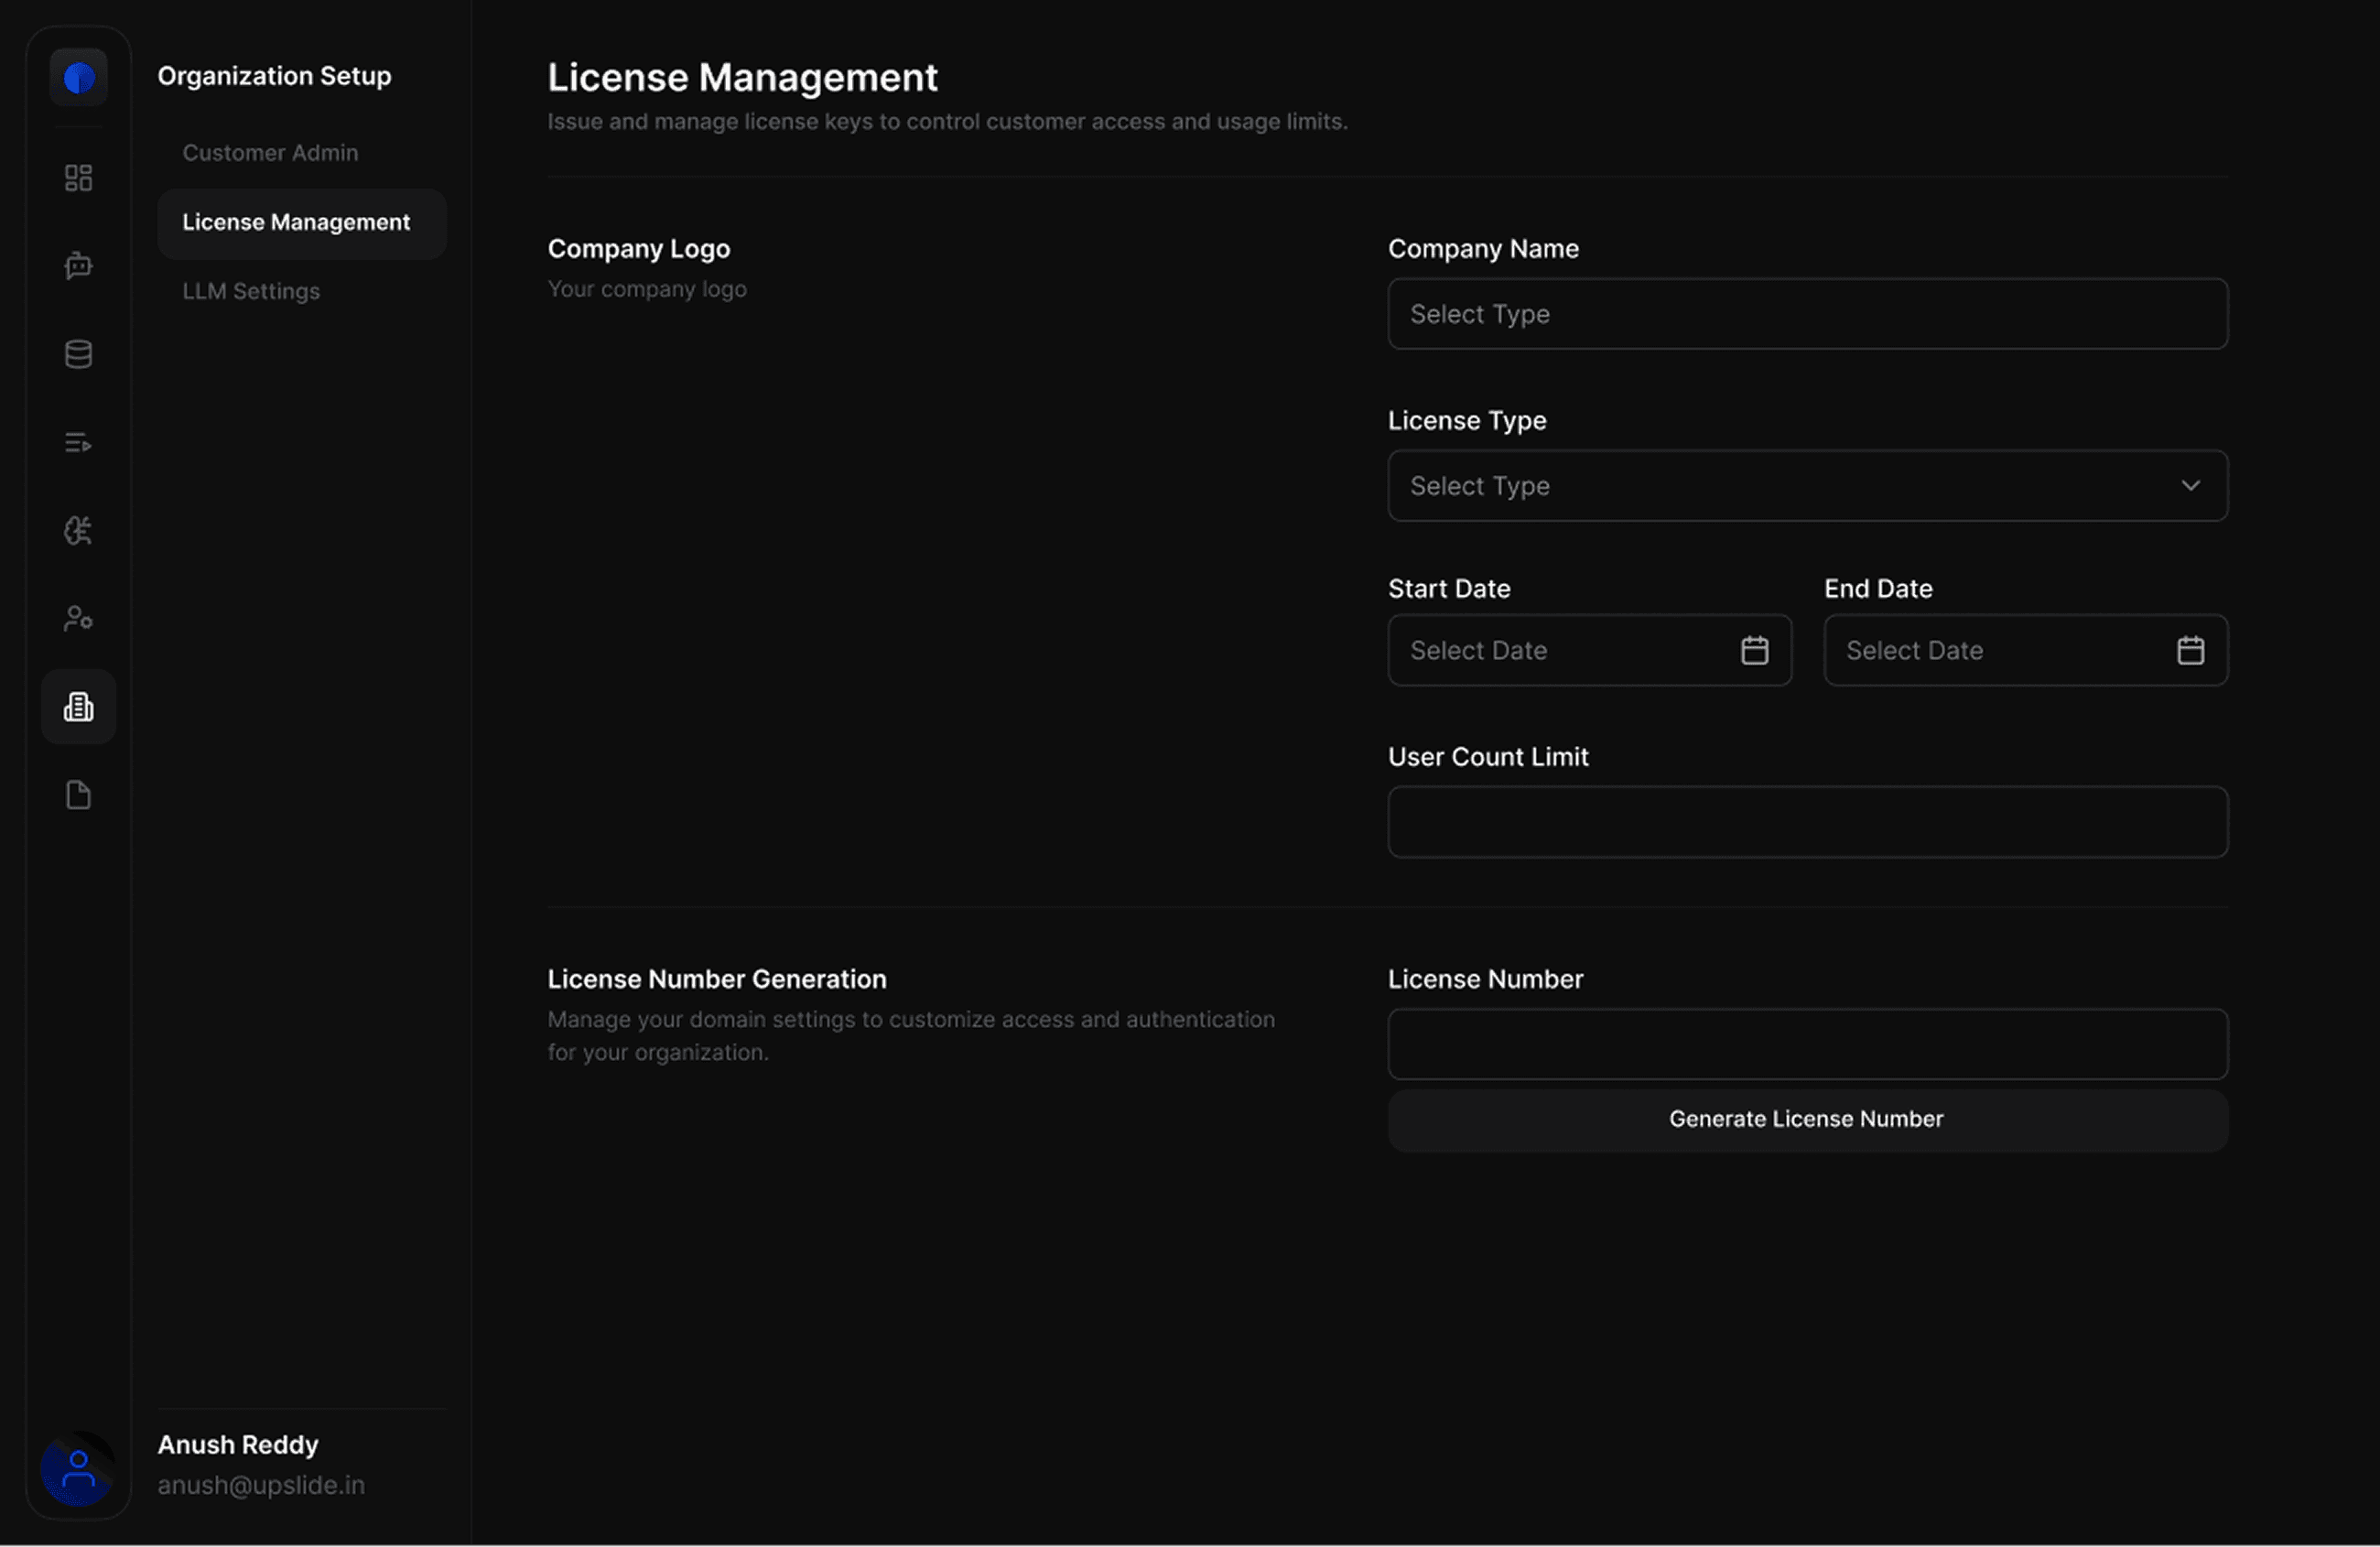
Task: Open the chatbot robot icon
Action: click(x=78, y=266)
